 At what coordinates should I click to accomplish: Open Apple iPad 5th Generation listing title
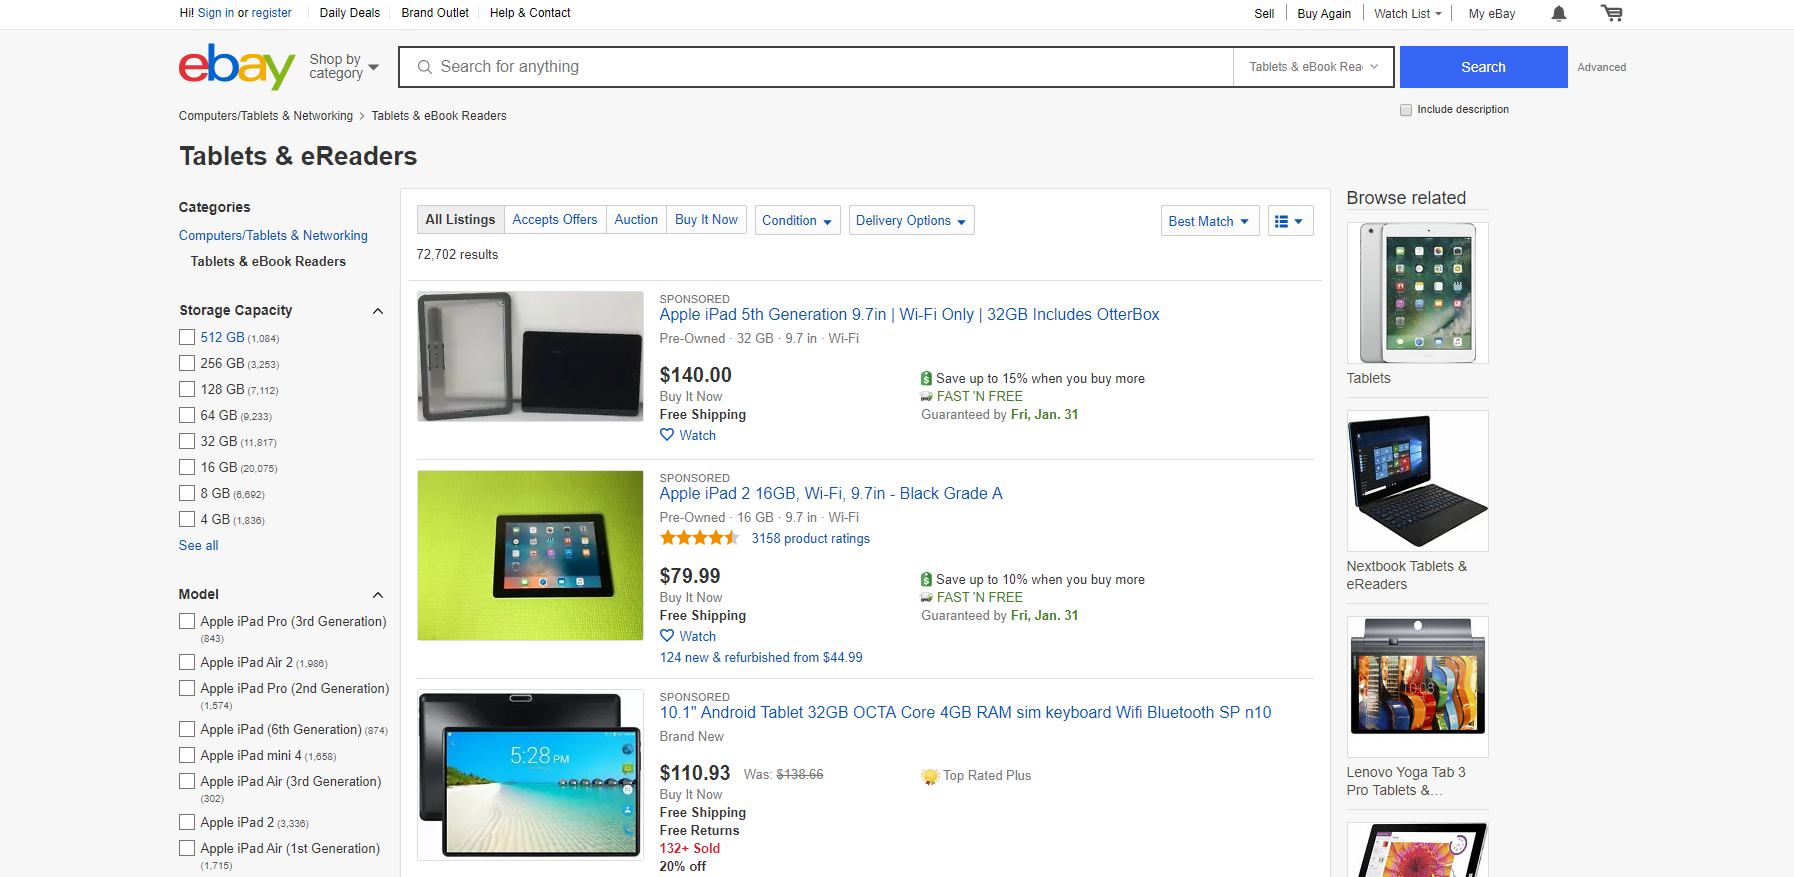(909, 314)
